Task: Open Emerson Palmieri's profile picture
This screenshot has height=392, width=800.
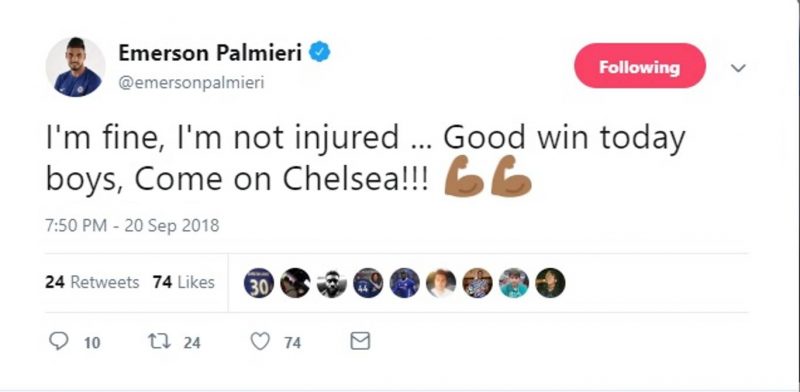Action: (76, 67)
